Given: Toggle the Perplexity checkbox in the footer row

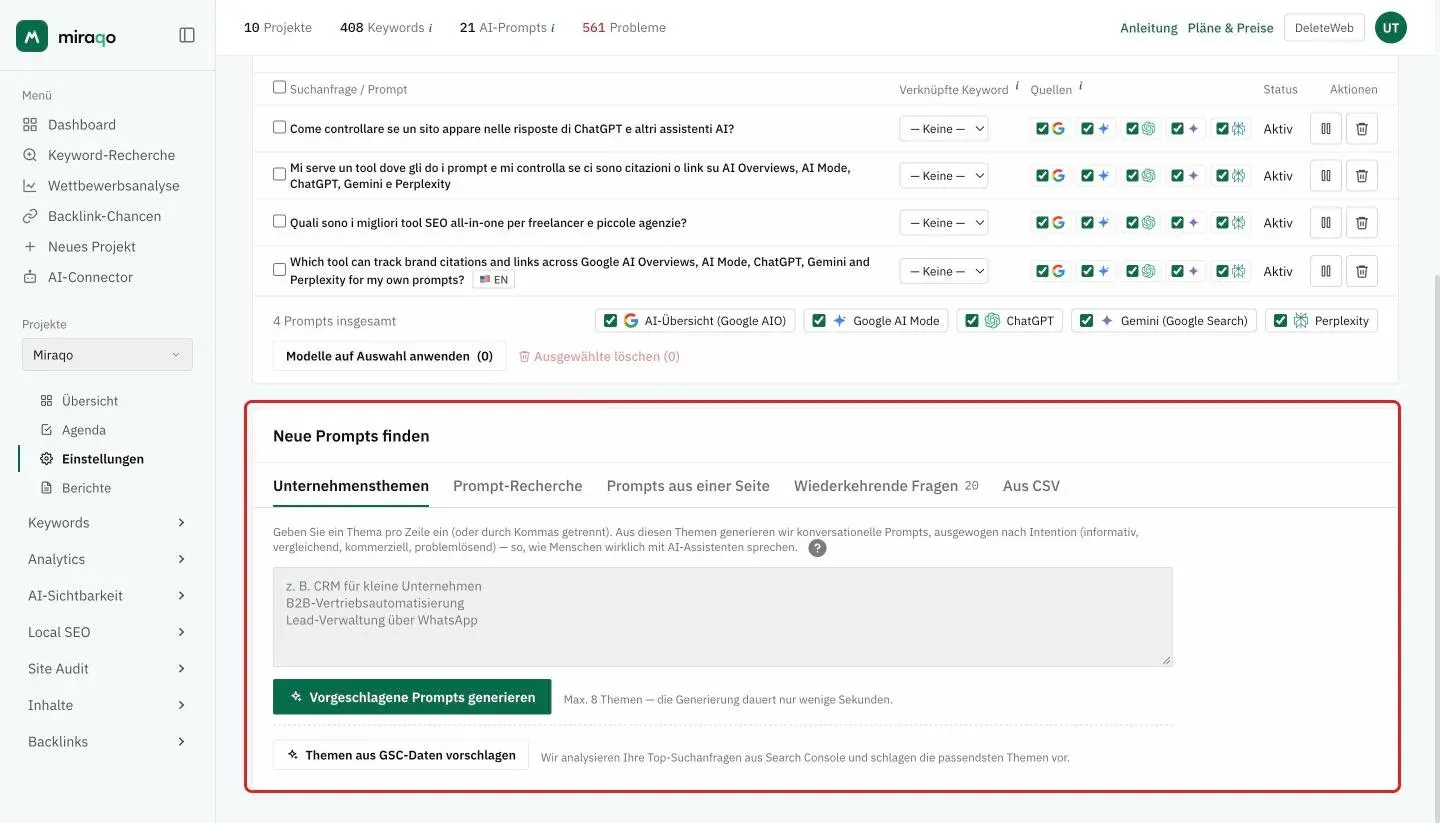Looking at the screenshot, I should [1281, 321].
